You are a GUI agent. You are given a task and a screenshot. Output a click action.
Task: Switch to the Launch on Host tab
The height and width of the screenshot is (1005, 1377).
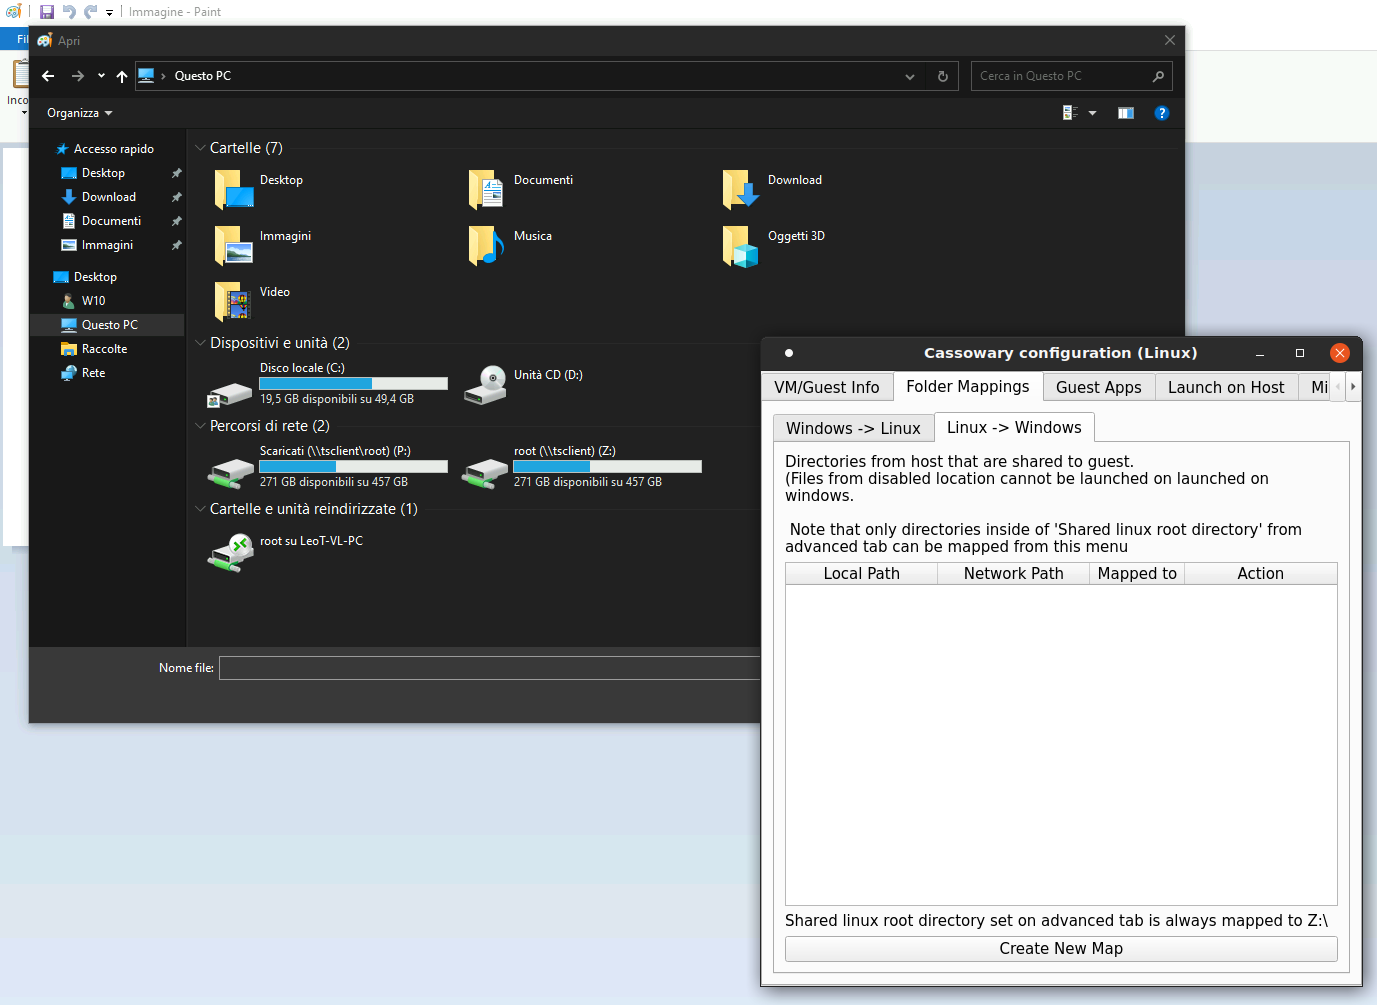coord(1226,387)
